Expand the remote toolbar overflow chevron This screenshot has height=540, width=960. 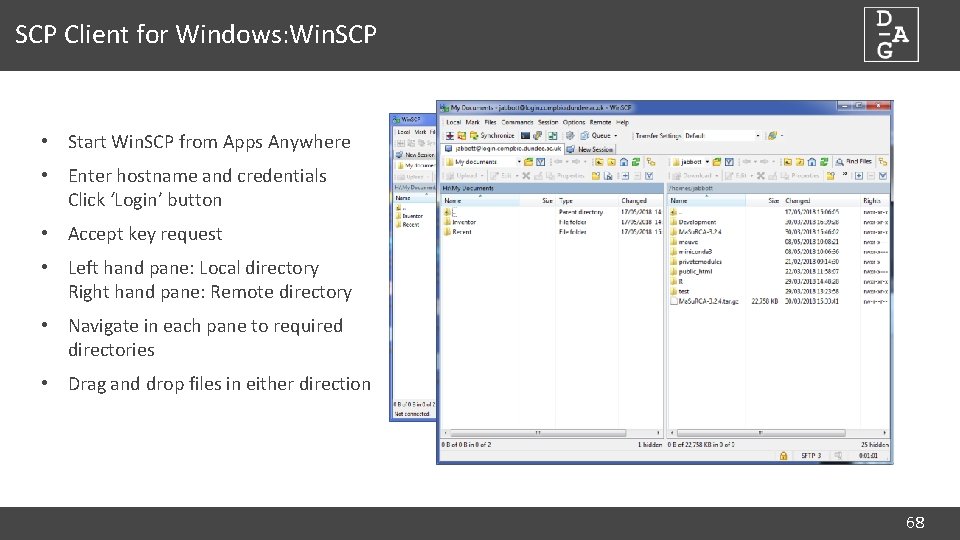pyautogui.click(x=845, y=174)
